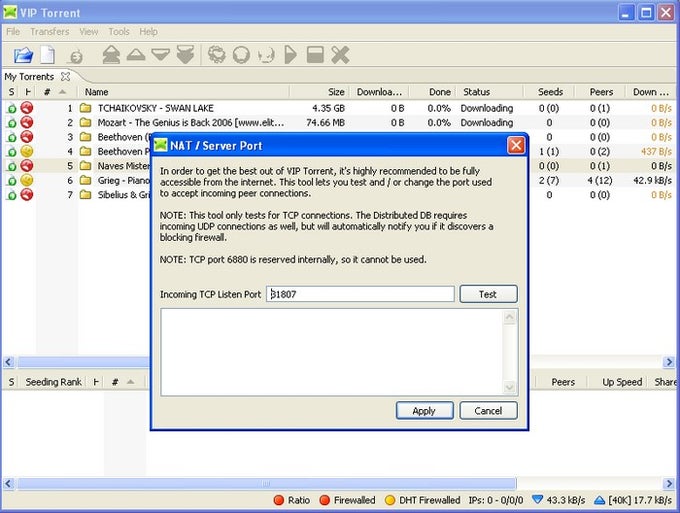Click scroll up arrow in results area
This screenshot has width=680, height=513.
click(x=510, y=317)
